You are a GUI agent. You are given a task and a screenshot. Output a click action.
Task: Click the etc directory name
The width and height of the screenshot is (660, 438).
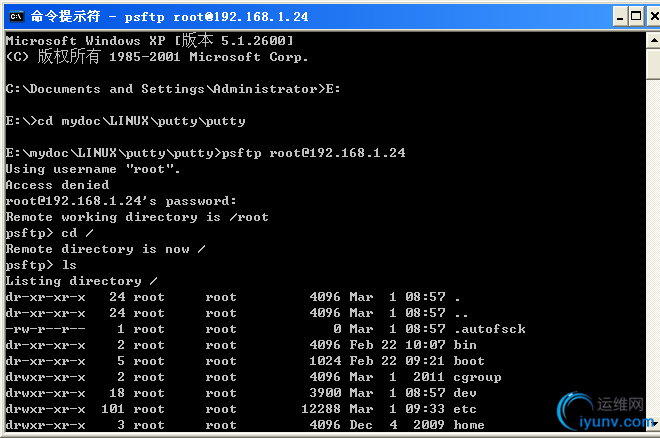coord(465,409)
